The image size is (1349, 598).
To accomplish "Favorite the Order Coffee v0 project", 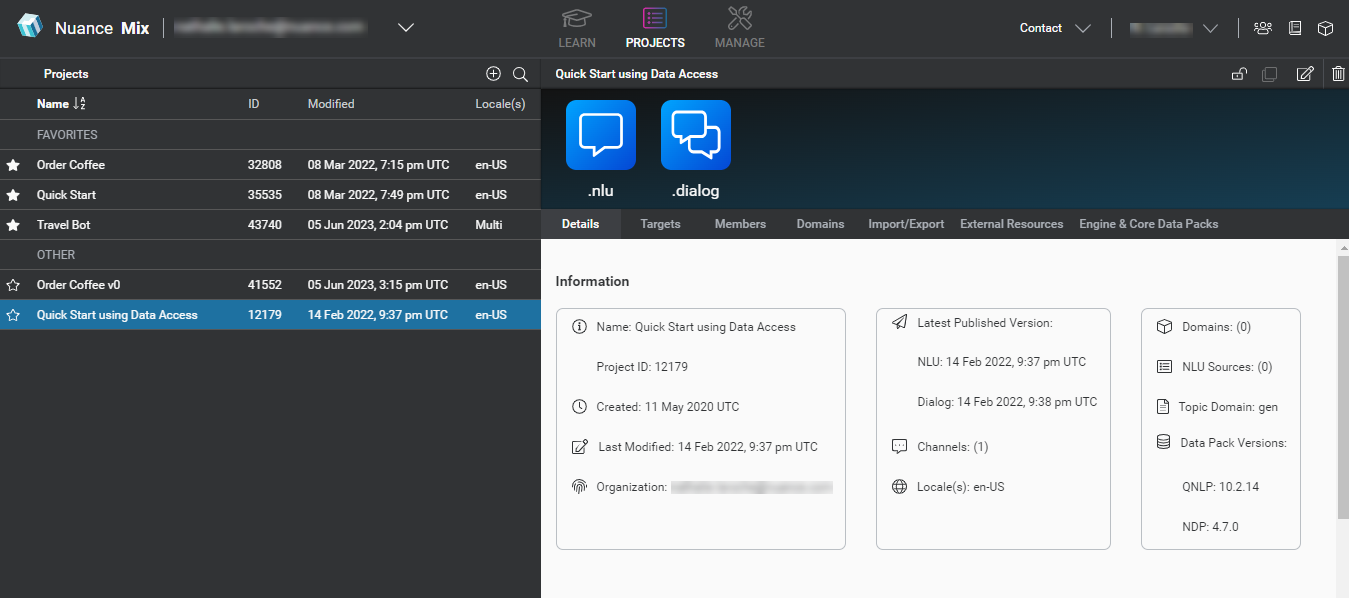I will (x=13, y=284).
